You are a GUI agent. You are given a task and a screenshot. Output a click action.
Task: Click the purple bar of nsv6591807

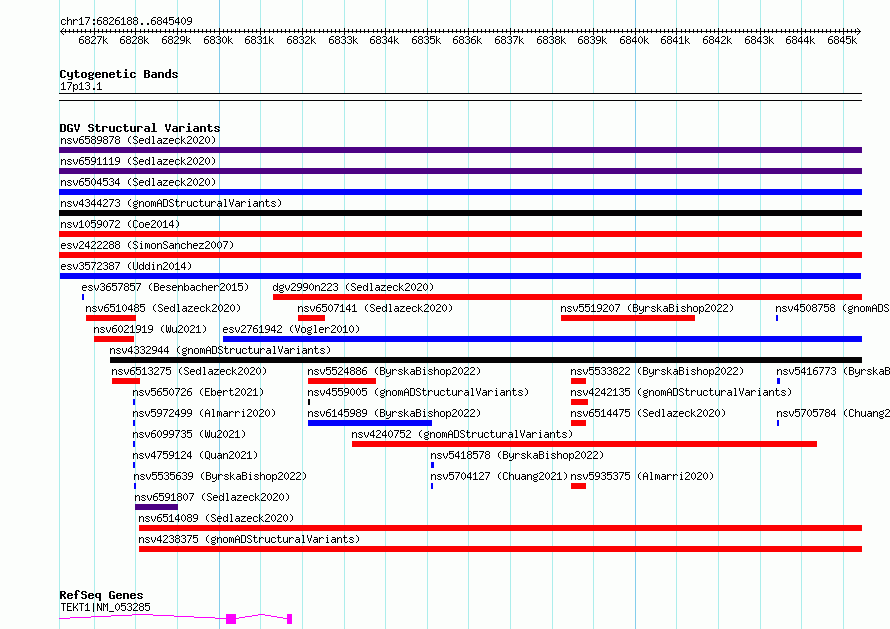[156, 507]
